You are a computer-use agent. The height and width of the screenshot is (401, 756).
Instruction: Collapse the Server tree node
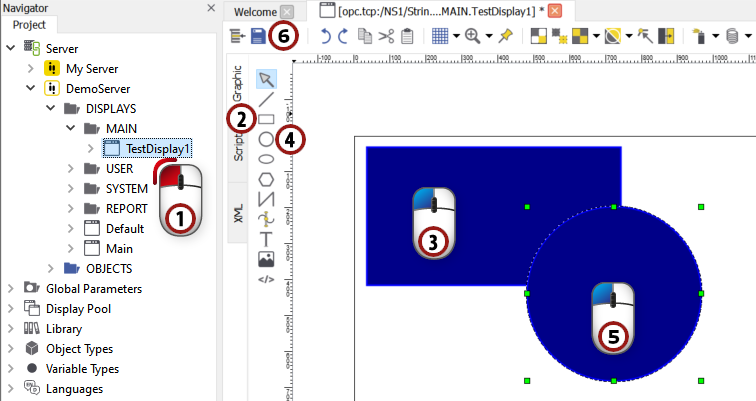pyautogui.click(x=11, y=48)
